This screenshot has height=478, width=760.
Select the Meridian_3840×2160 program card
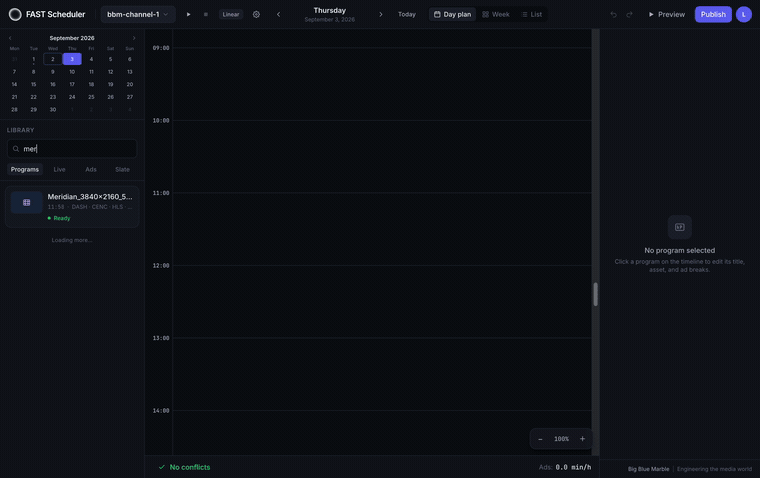(x=72, y=207)
